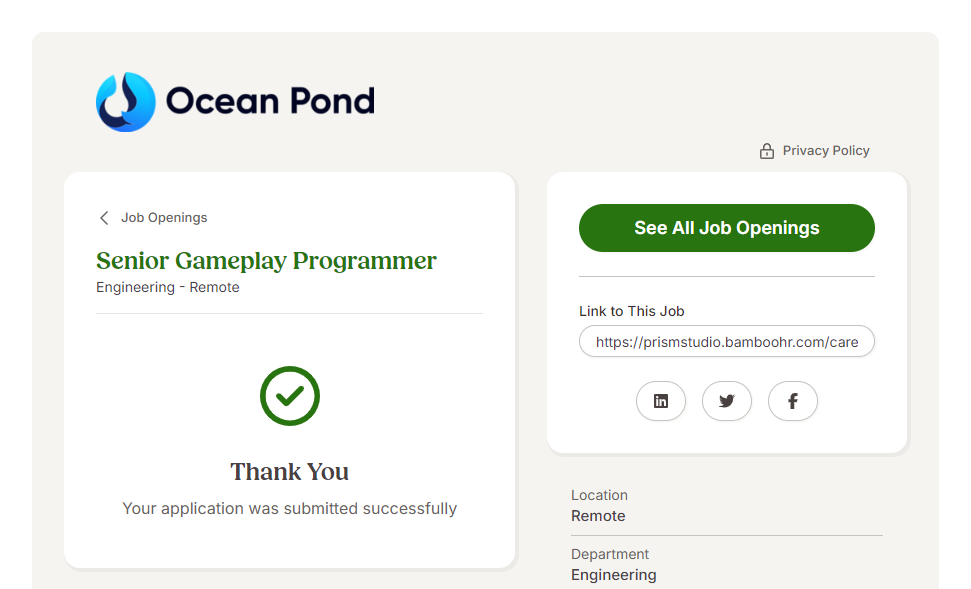Click the Ocean Pond brand name text
This screenshot has width=971, height=589.
click(270, 101)
